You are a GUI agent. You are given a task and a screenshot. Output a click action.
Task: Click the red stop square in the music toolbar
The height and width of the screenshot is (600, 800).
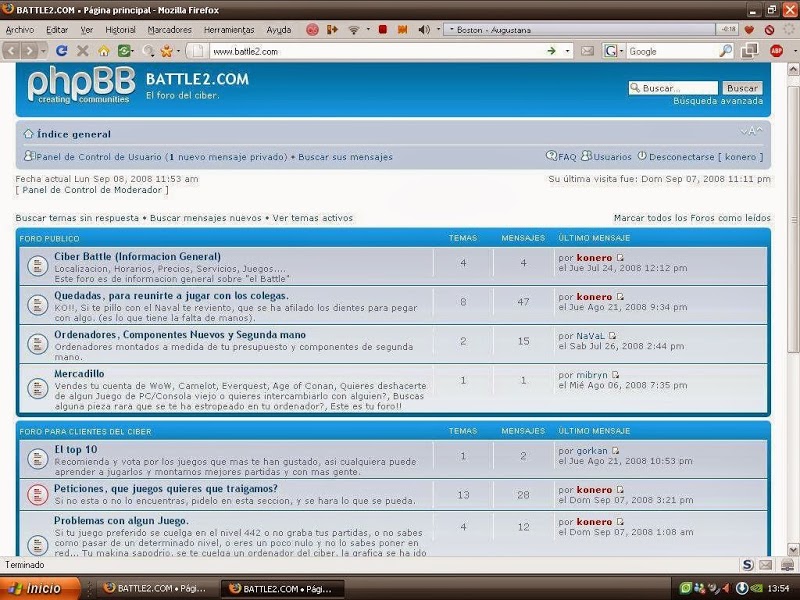(383, 30)
